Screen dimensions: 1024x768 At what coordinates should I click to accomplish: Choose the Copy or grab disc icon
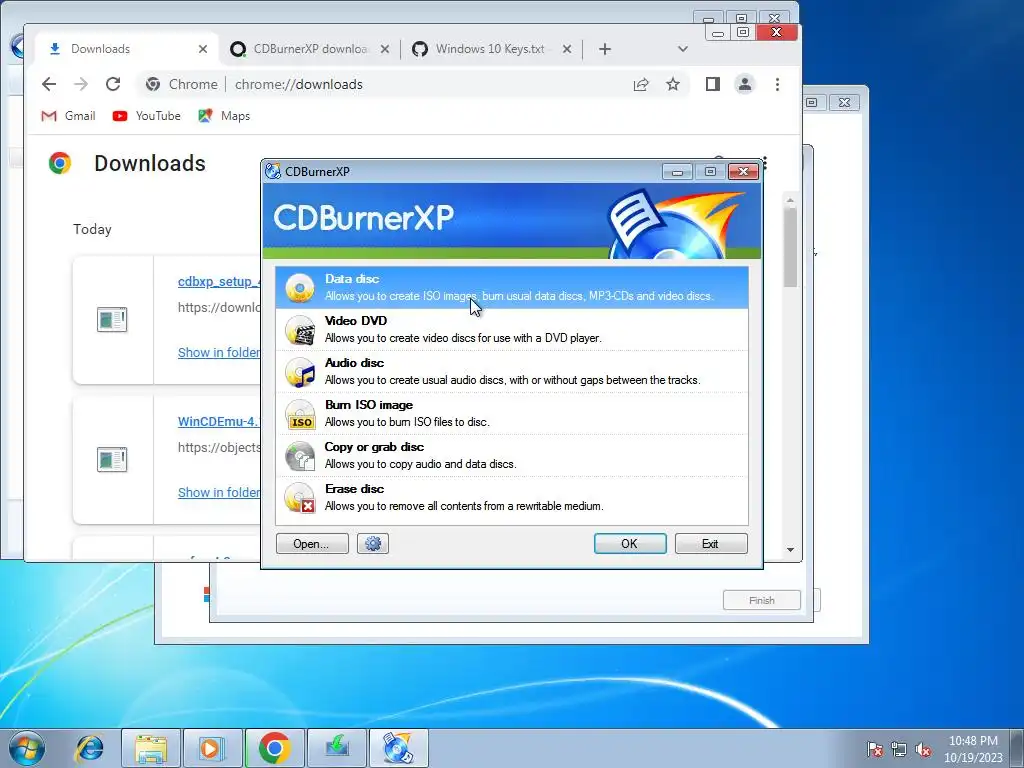(x=300, y=456)
